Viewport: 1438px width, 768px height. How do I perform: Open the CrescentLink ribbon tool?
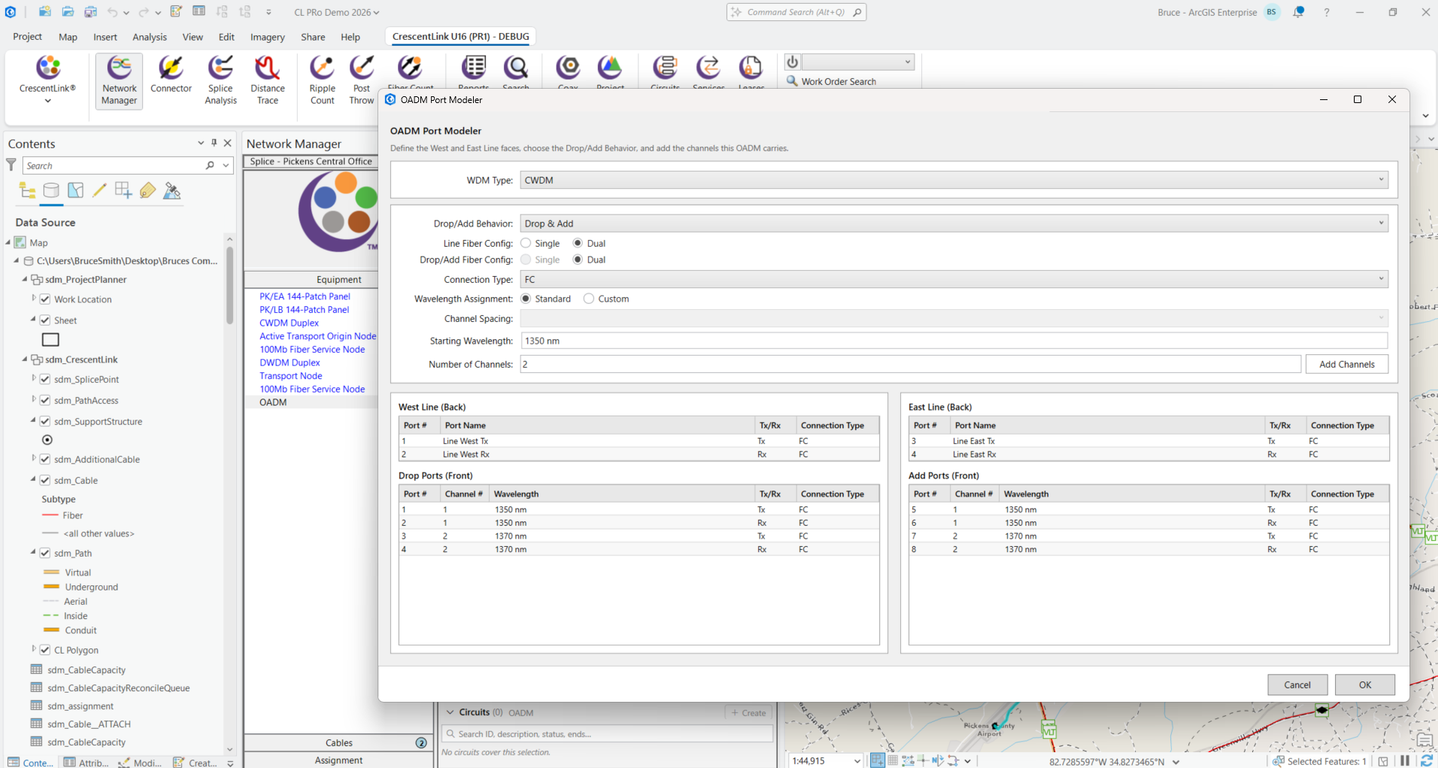(48, 78)
